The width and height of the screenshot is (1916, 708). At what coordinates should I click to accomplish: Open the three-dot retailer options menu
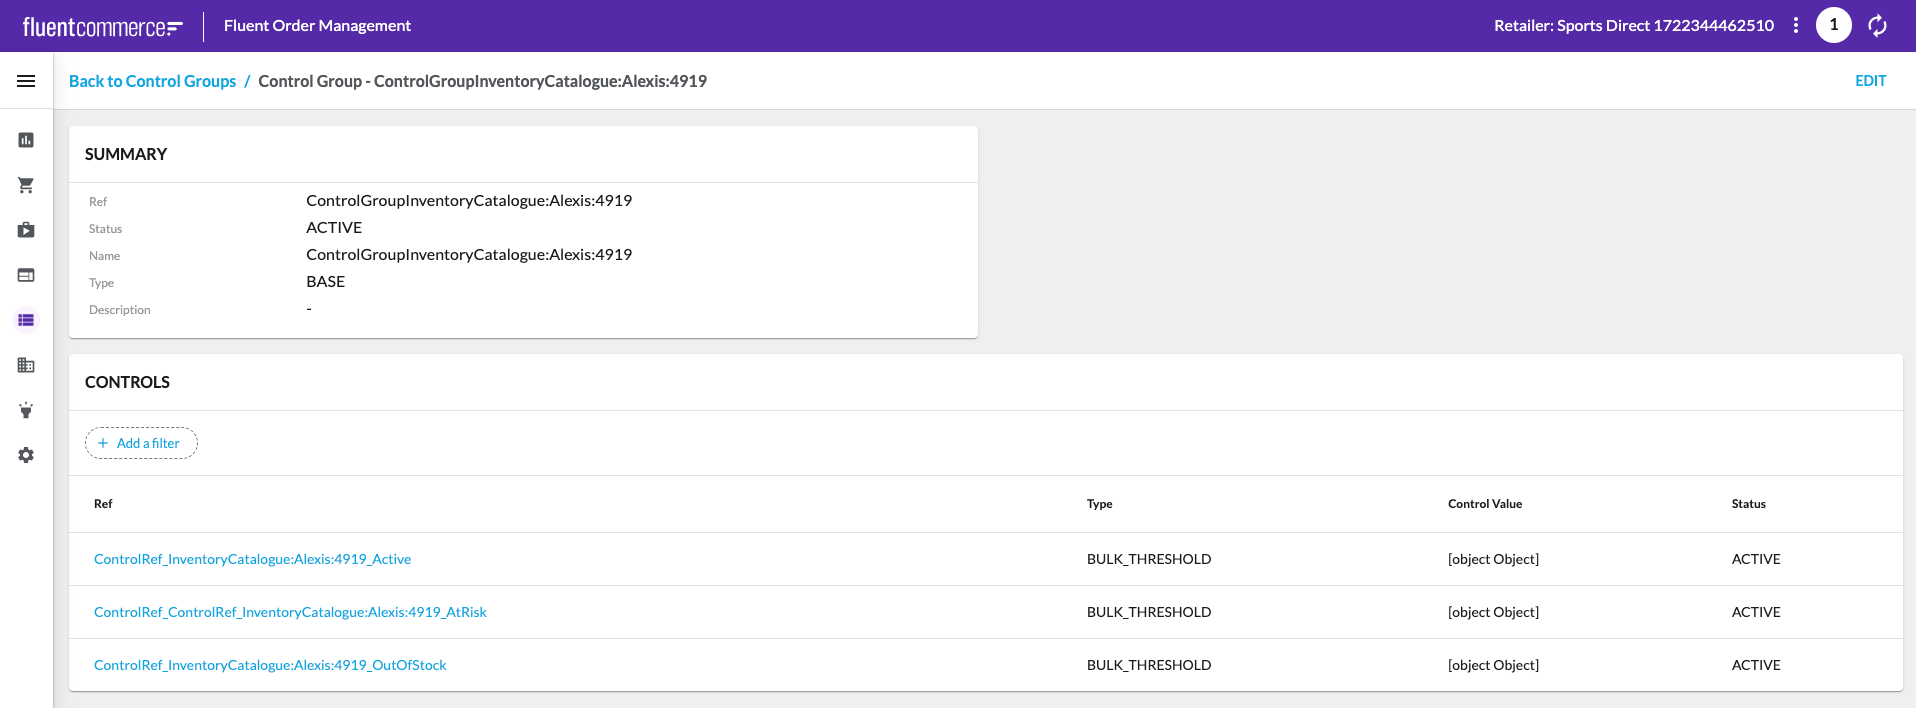click(x=1796, y=26)
